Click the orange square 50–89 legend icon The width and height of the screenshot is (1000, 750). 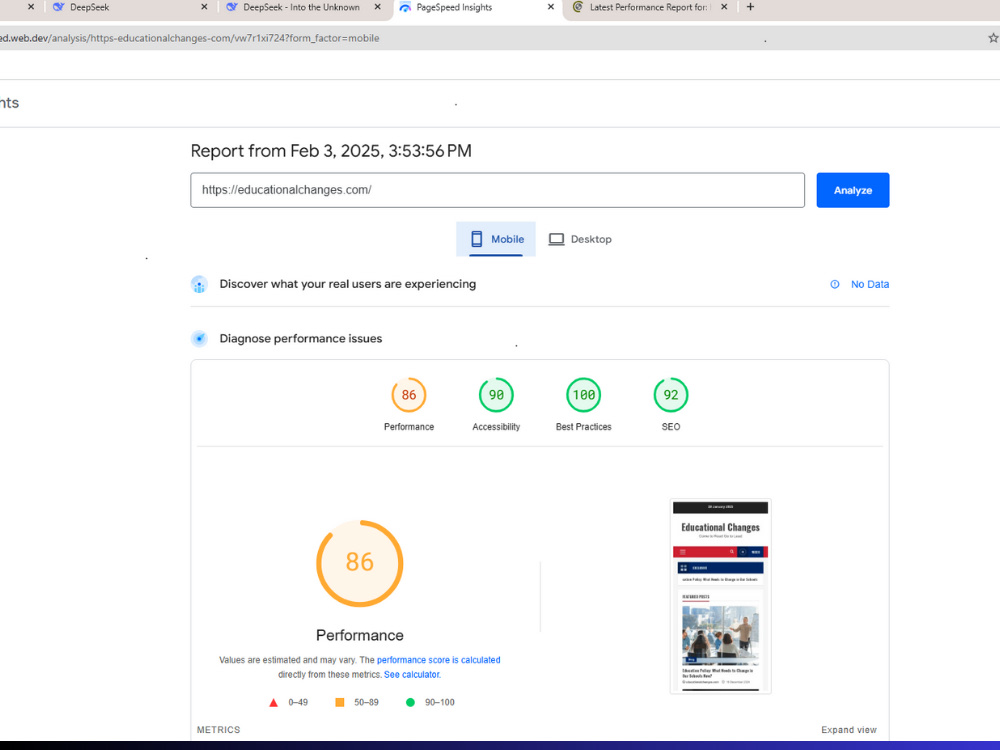(340, 702)
